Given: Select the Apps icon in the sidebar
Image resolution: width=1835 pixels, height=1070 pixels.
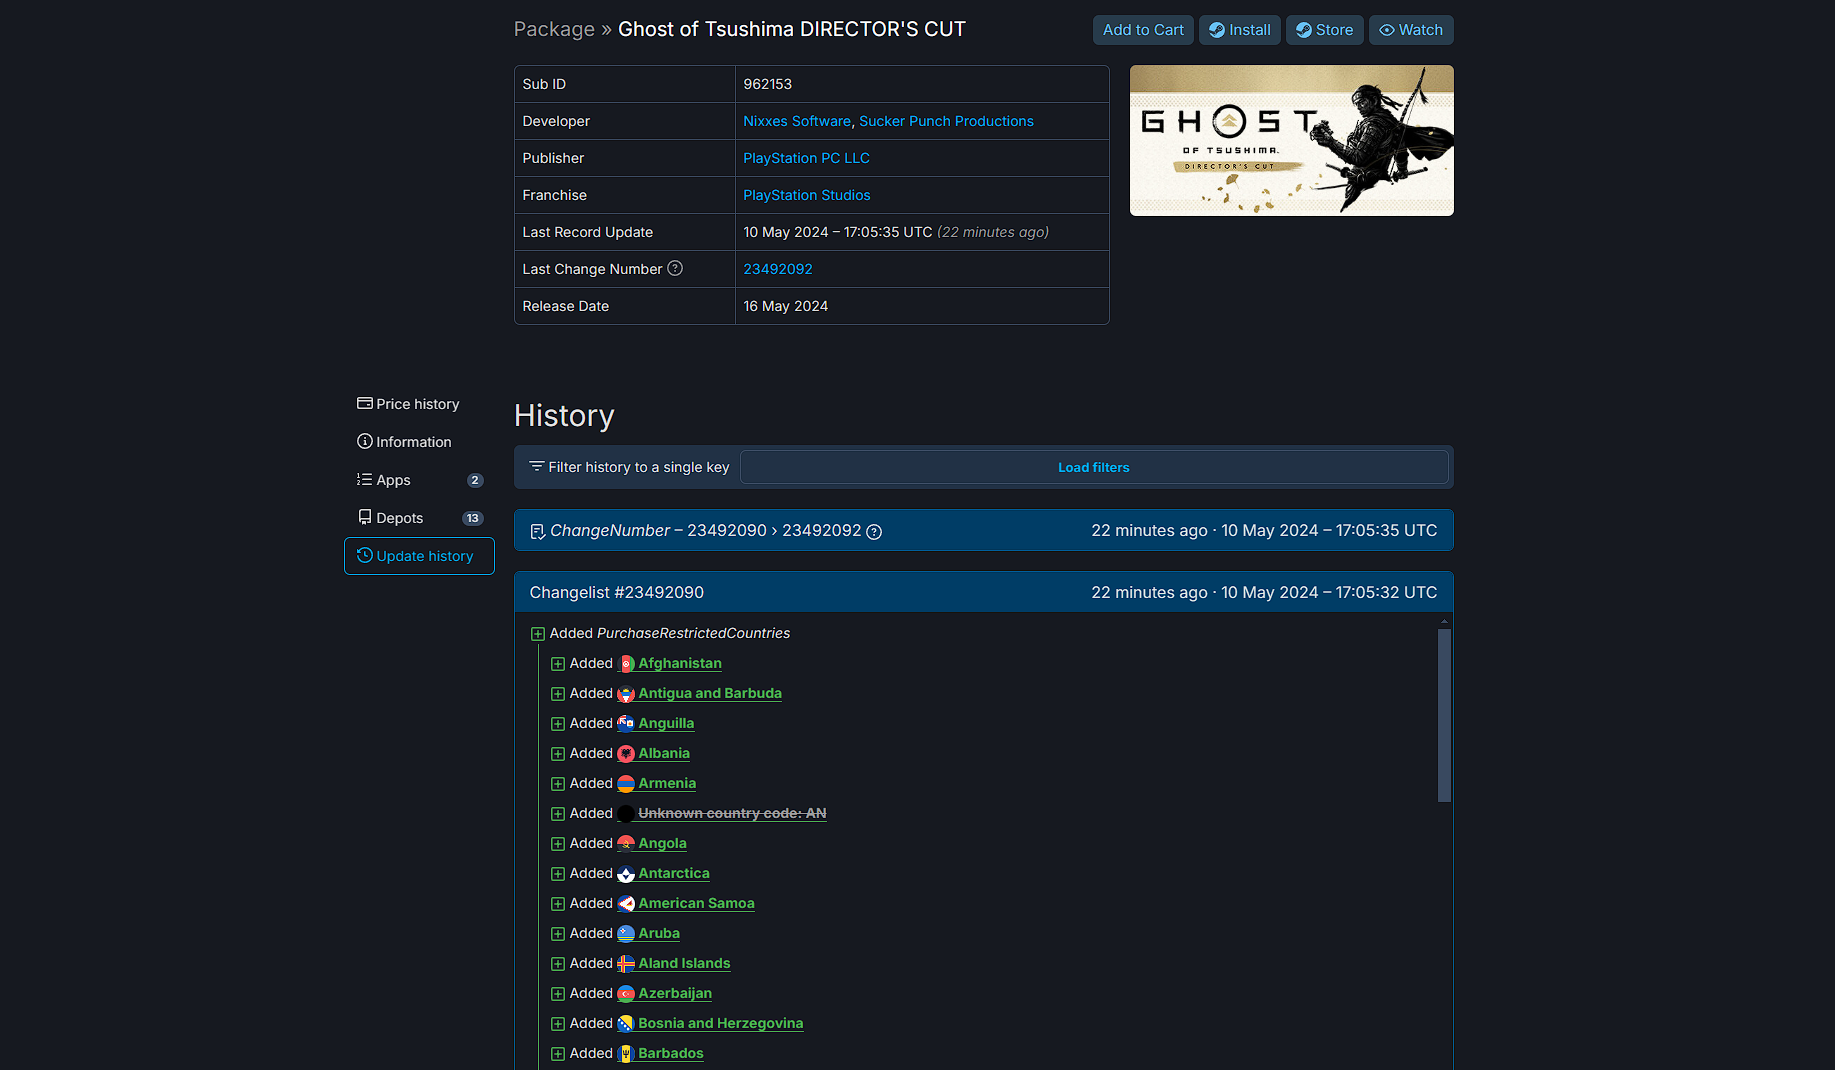Looking at the screenshot, I should pos(365,480).
